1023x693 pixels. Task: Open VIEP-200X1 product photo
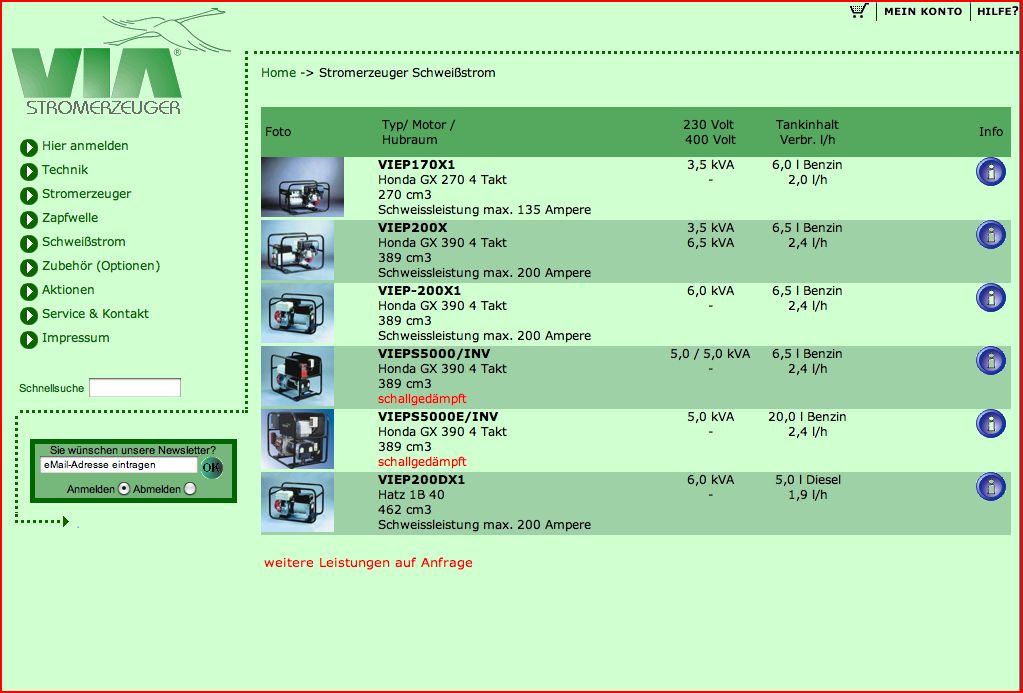click(x=298, y=314)
